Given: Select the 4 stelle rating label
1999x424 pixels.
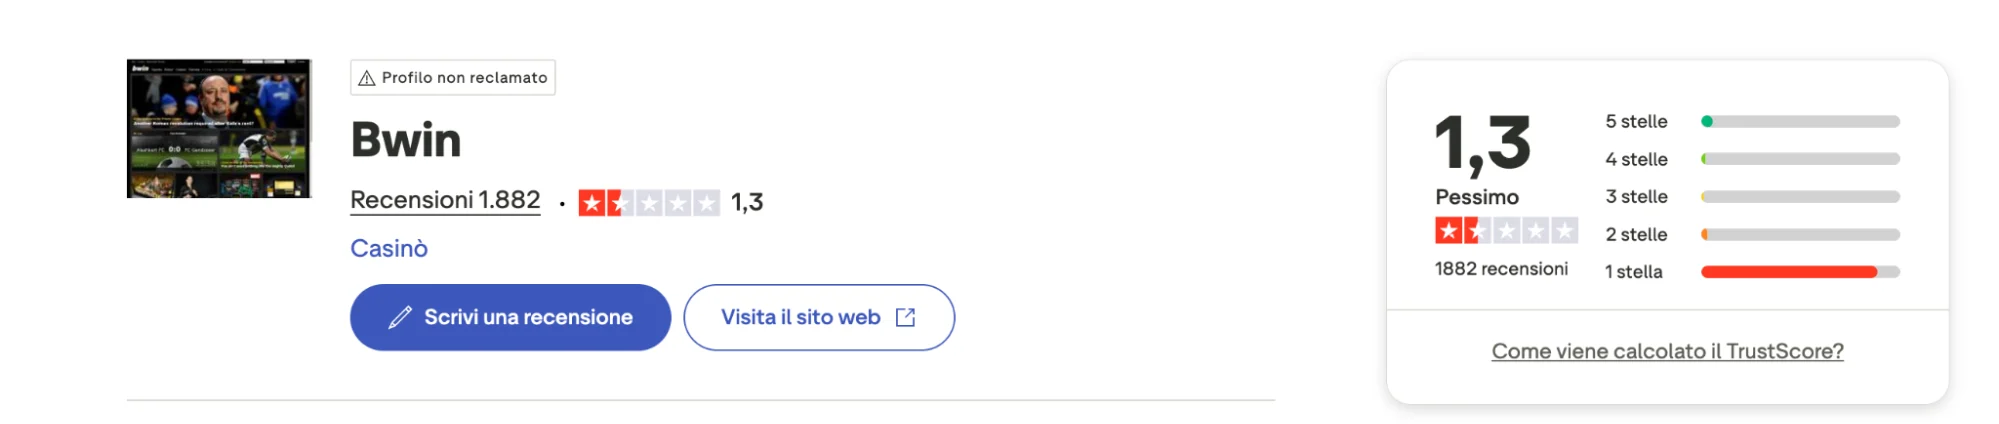Looking at the screenshot, I should click(1636, 159).
